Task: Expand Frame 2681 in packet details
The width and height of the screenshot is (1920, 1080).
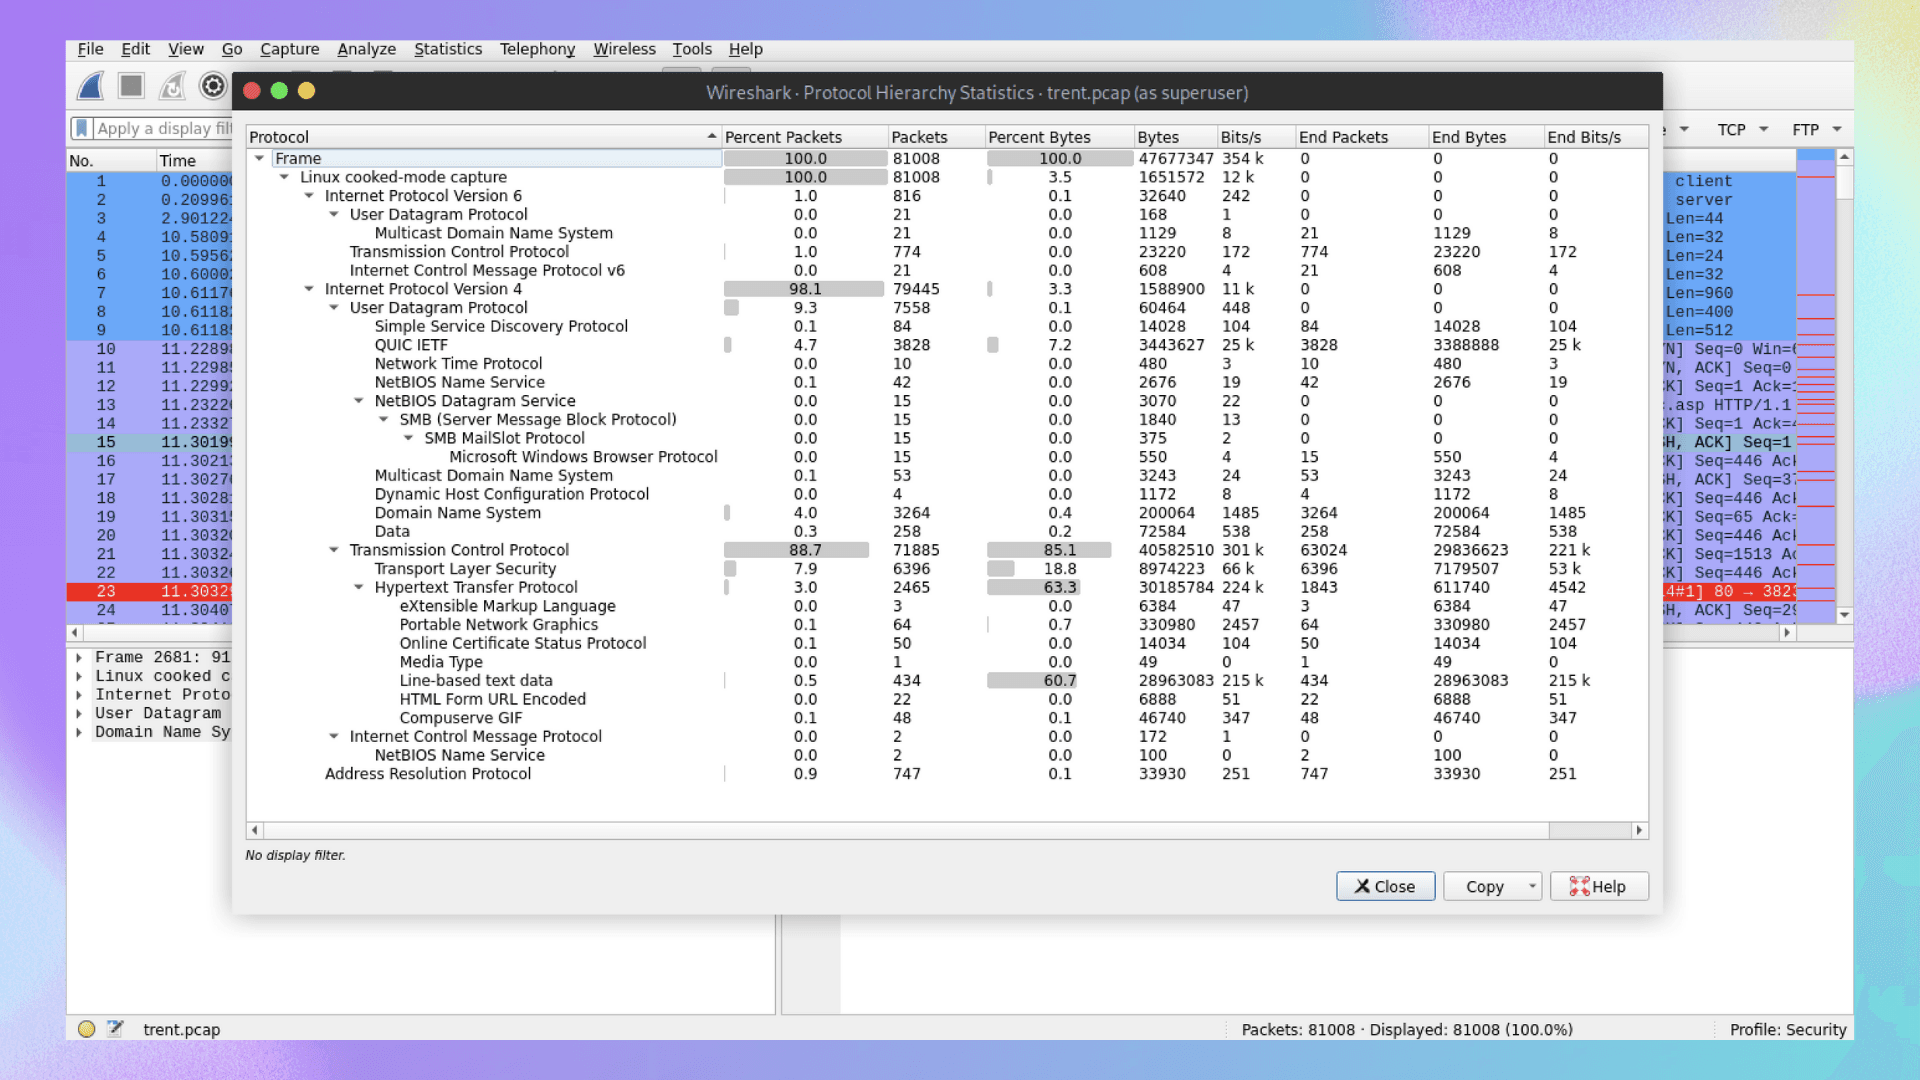Action: tap(79, 658)
